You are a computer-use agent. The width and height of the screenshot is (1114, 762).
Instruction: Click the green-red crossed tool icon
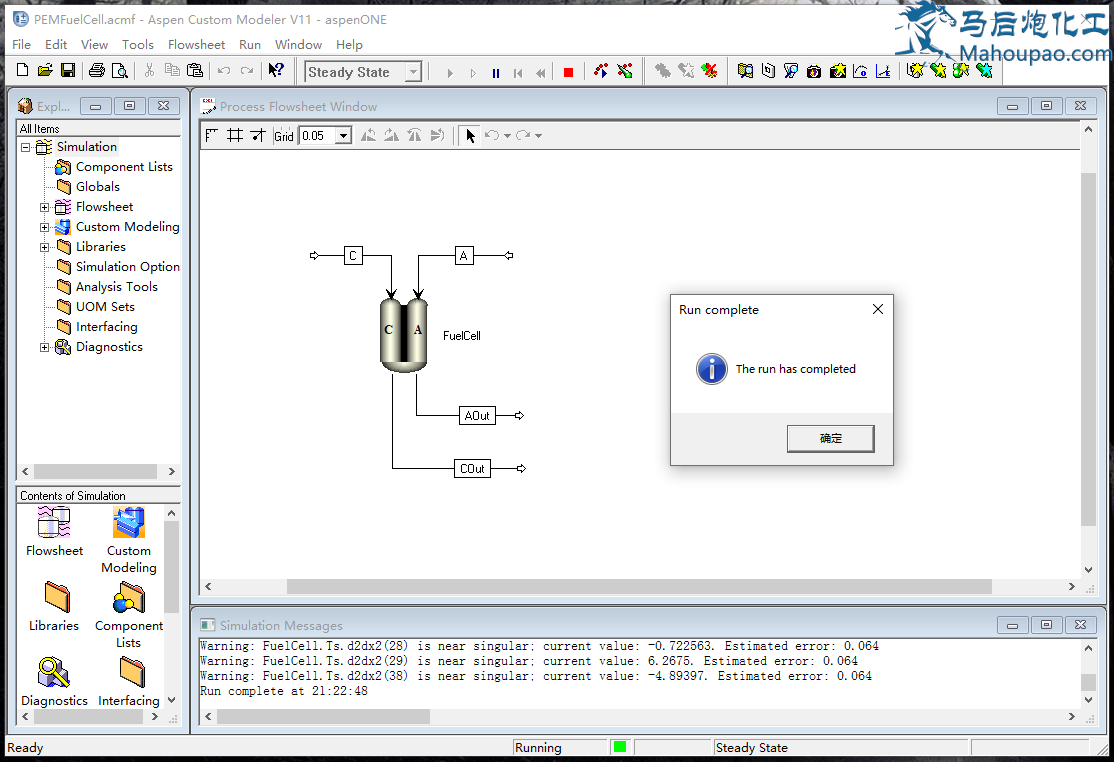tap(709, 70)
